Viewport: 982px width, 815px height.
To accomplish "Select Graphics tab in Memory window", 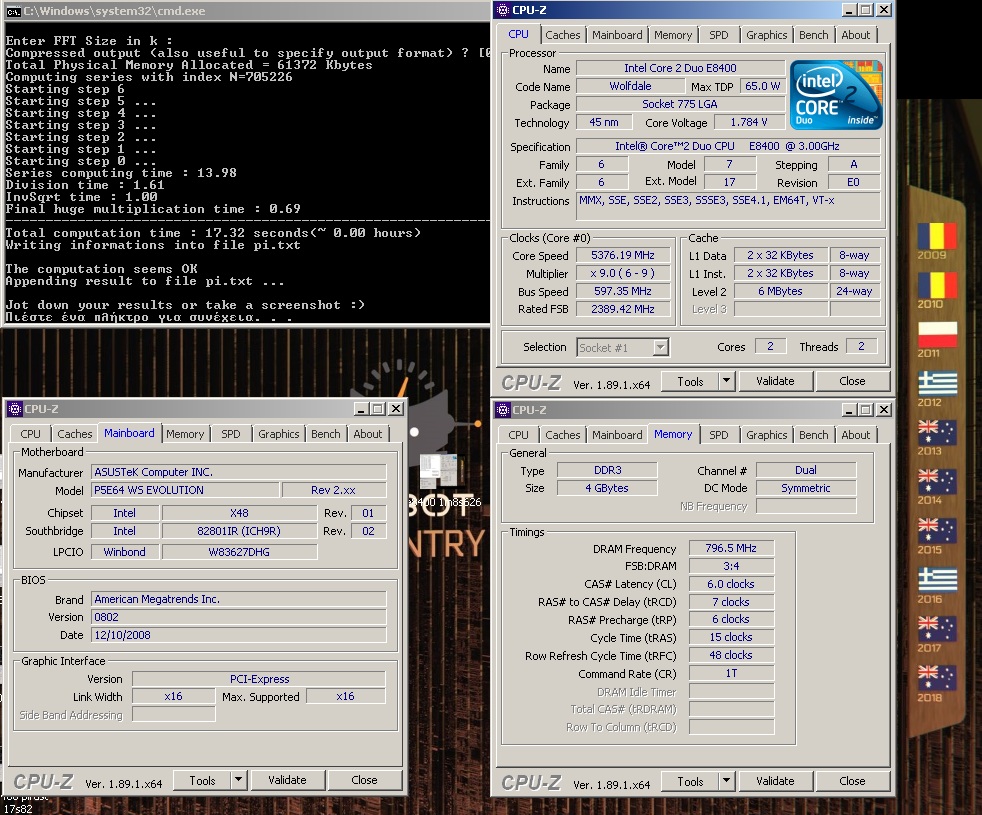I will point(766,435).
